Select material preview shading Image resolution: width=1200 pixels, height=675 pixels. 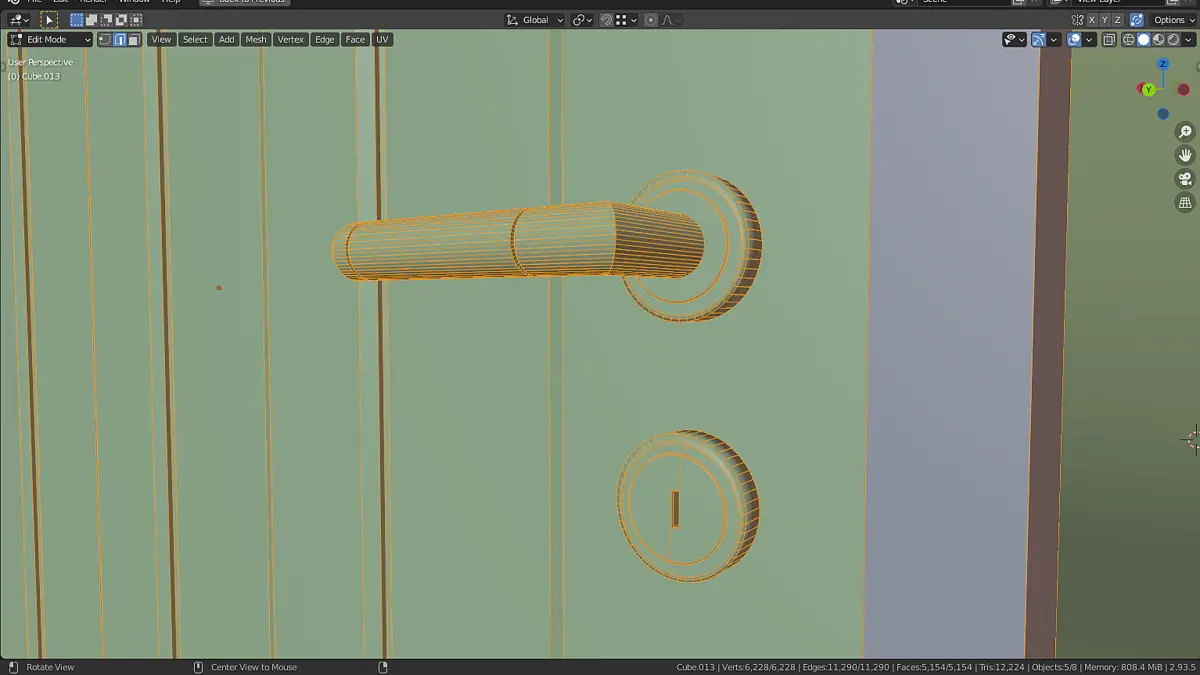[1158, 40]
